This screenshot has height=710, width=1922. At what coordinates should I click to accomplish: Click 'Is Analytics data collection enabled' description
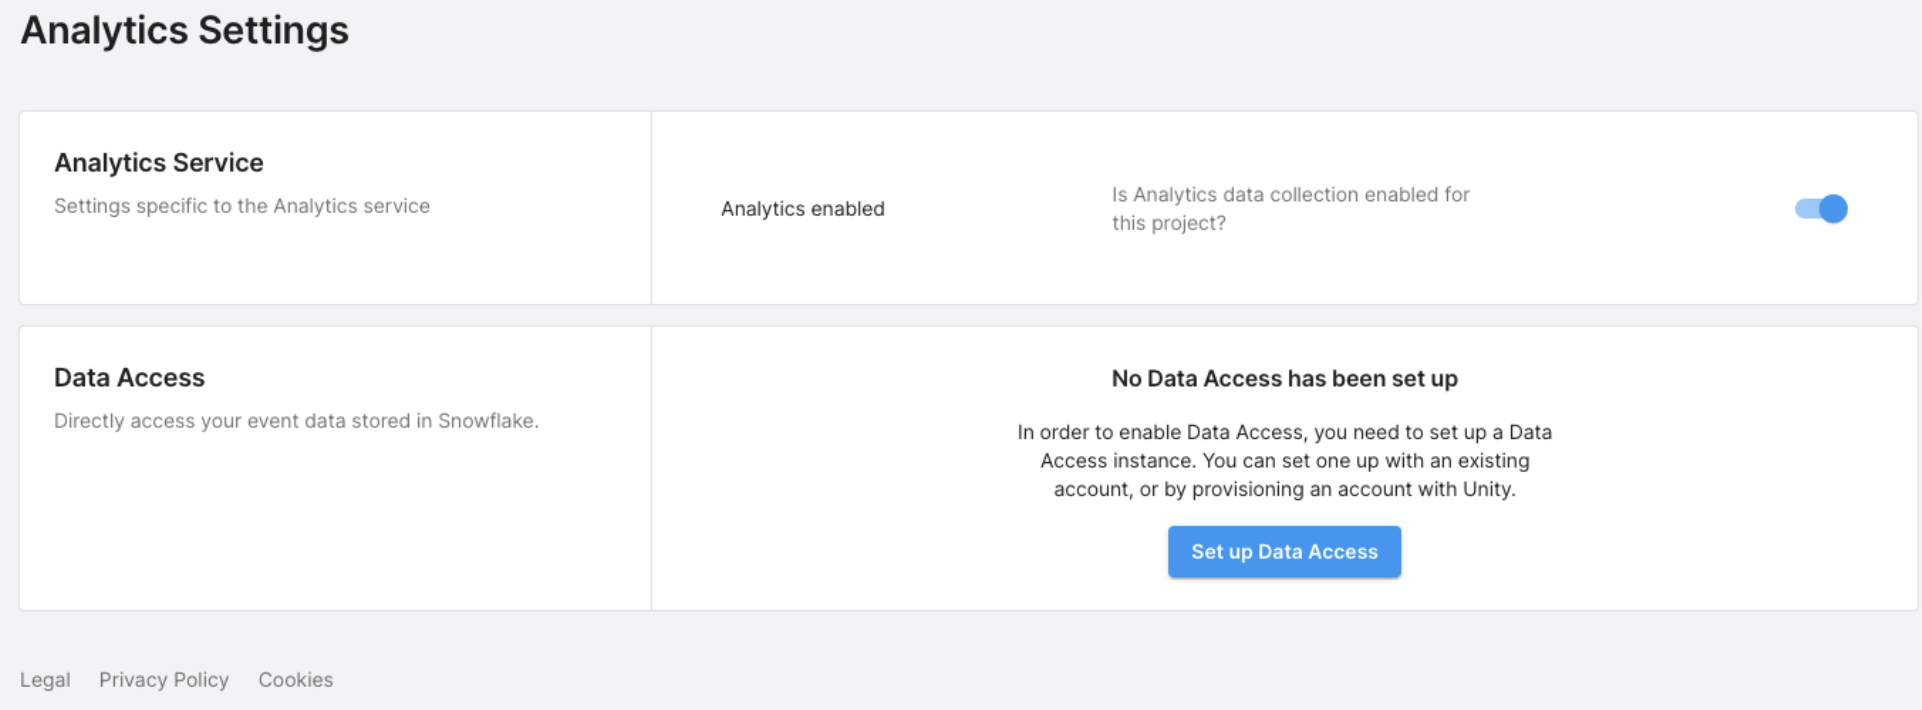pos(1290,195)
